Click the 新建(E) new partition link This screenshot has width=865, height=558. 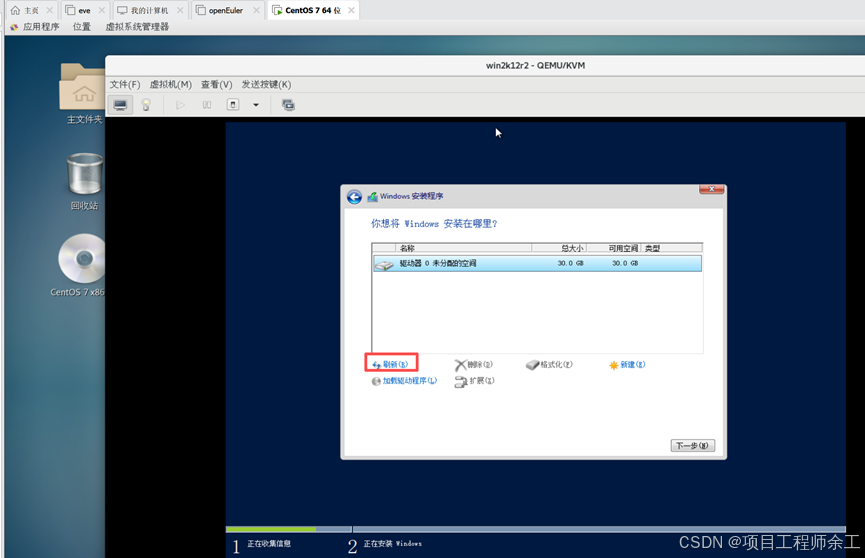coord(627,365)
